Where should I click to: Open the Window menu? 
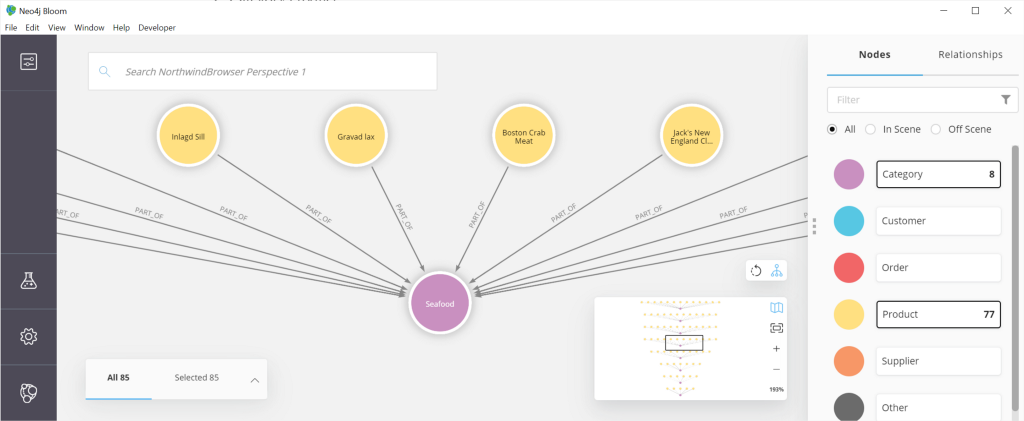(89, 28)
